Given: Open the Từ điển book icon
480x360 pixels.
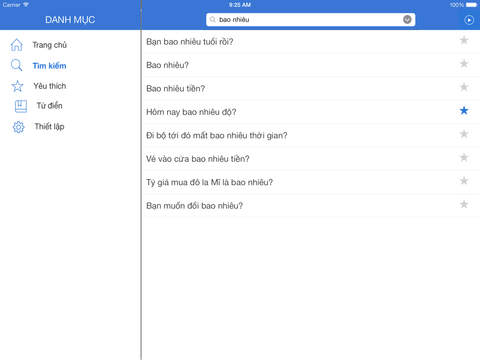Looking at the screenshot, I should point(21,106).
